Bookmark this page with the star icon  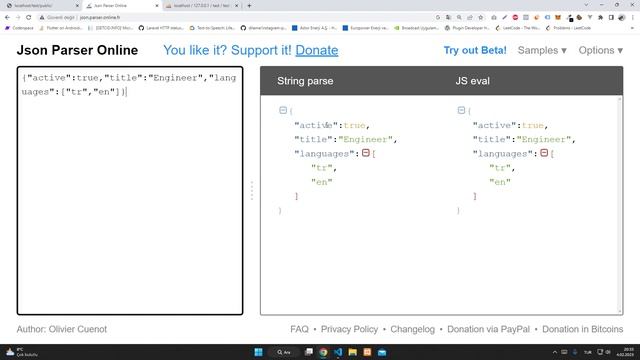480,18
